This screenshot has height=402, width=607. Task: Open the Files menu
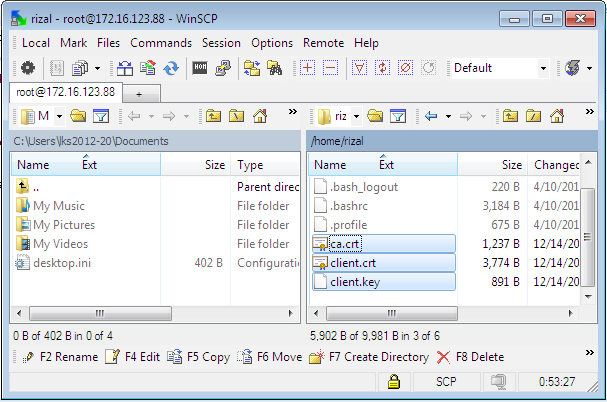coord(108,43)
